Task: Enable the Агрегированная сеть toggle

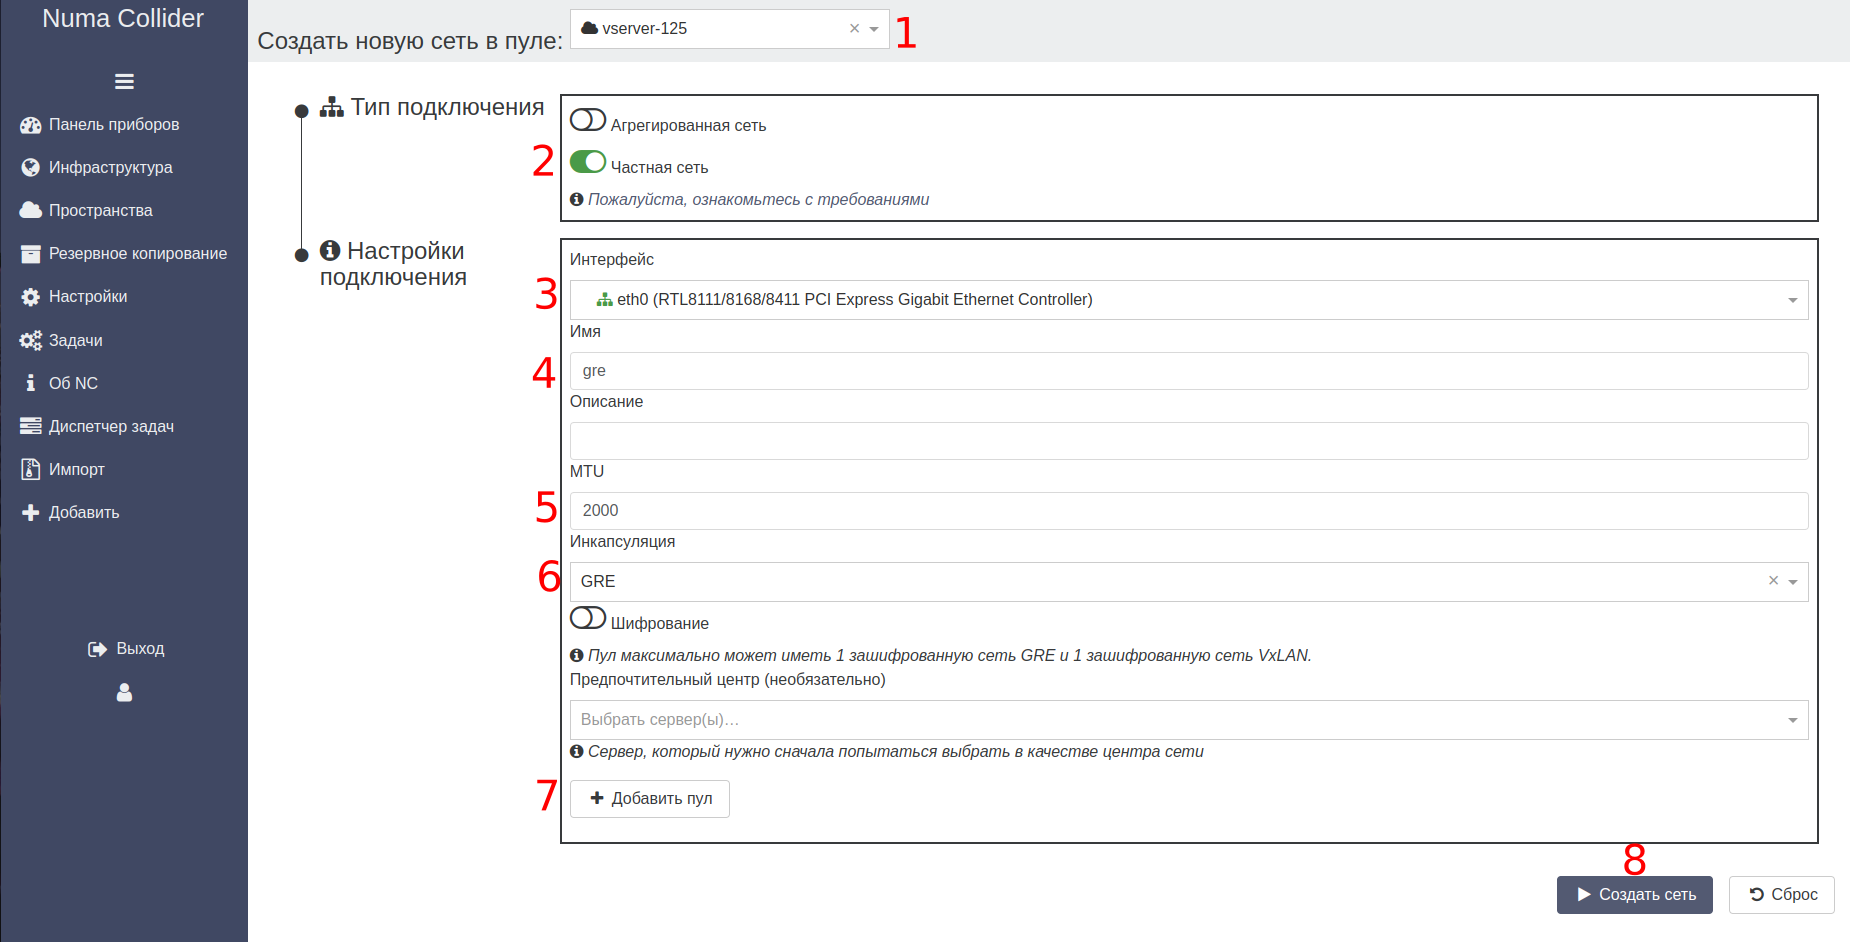Action: [588, 120]
